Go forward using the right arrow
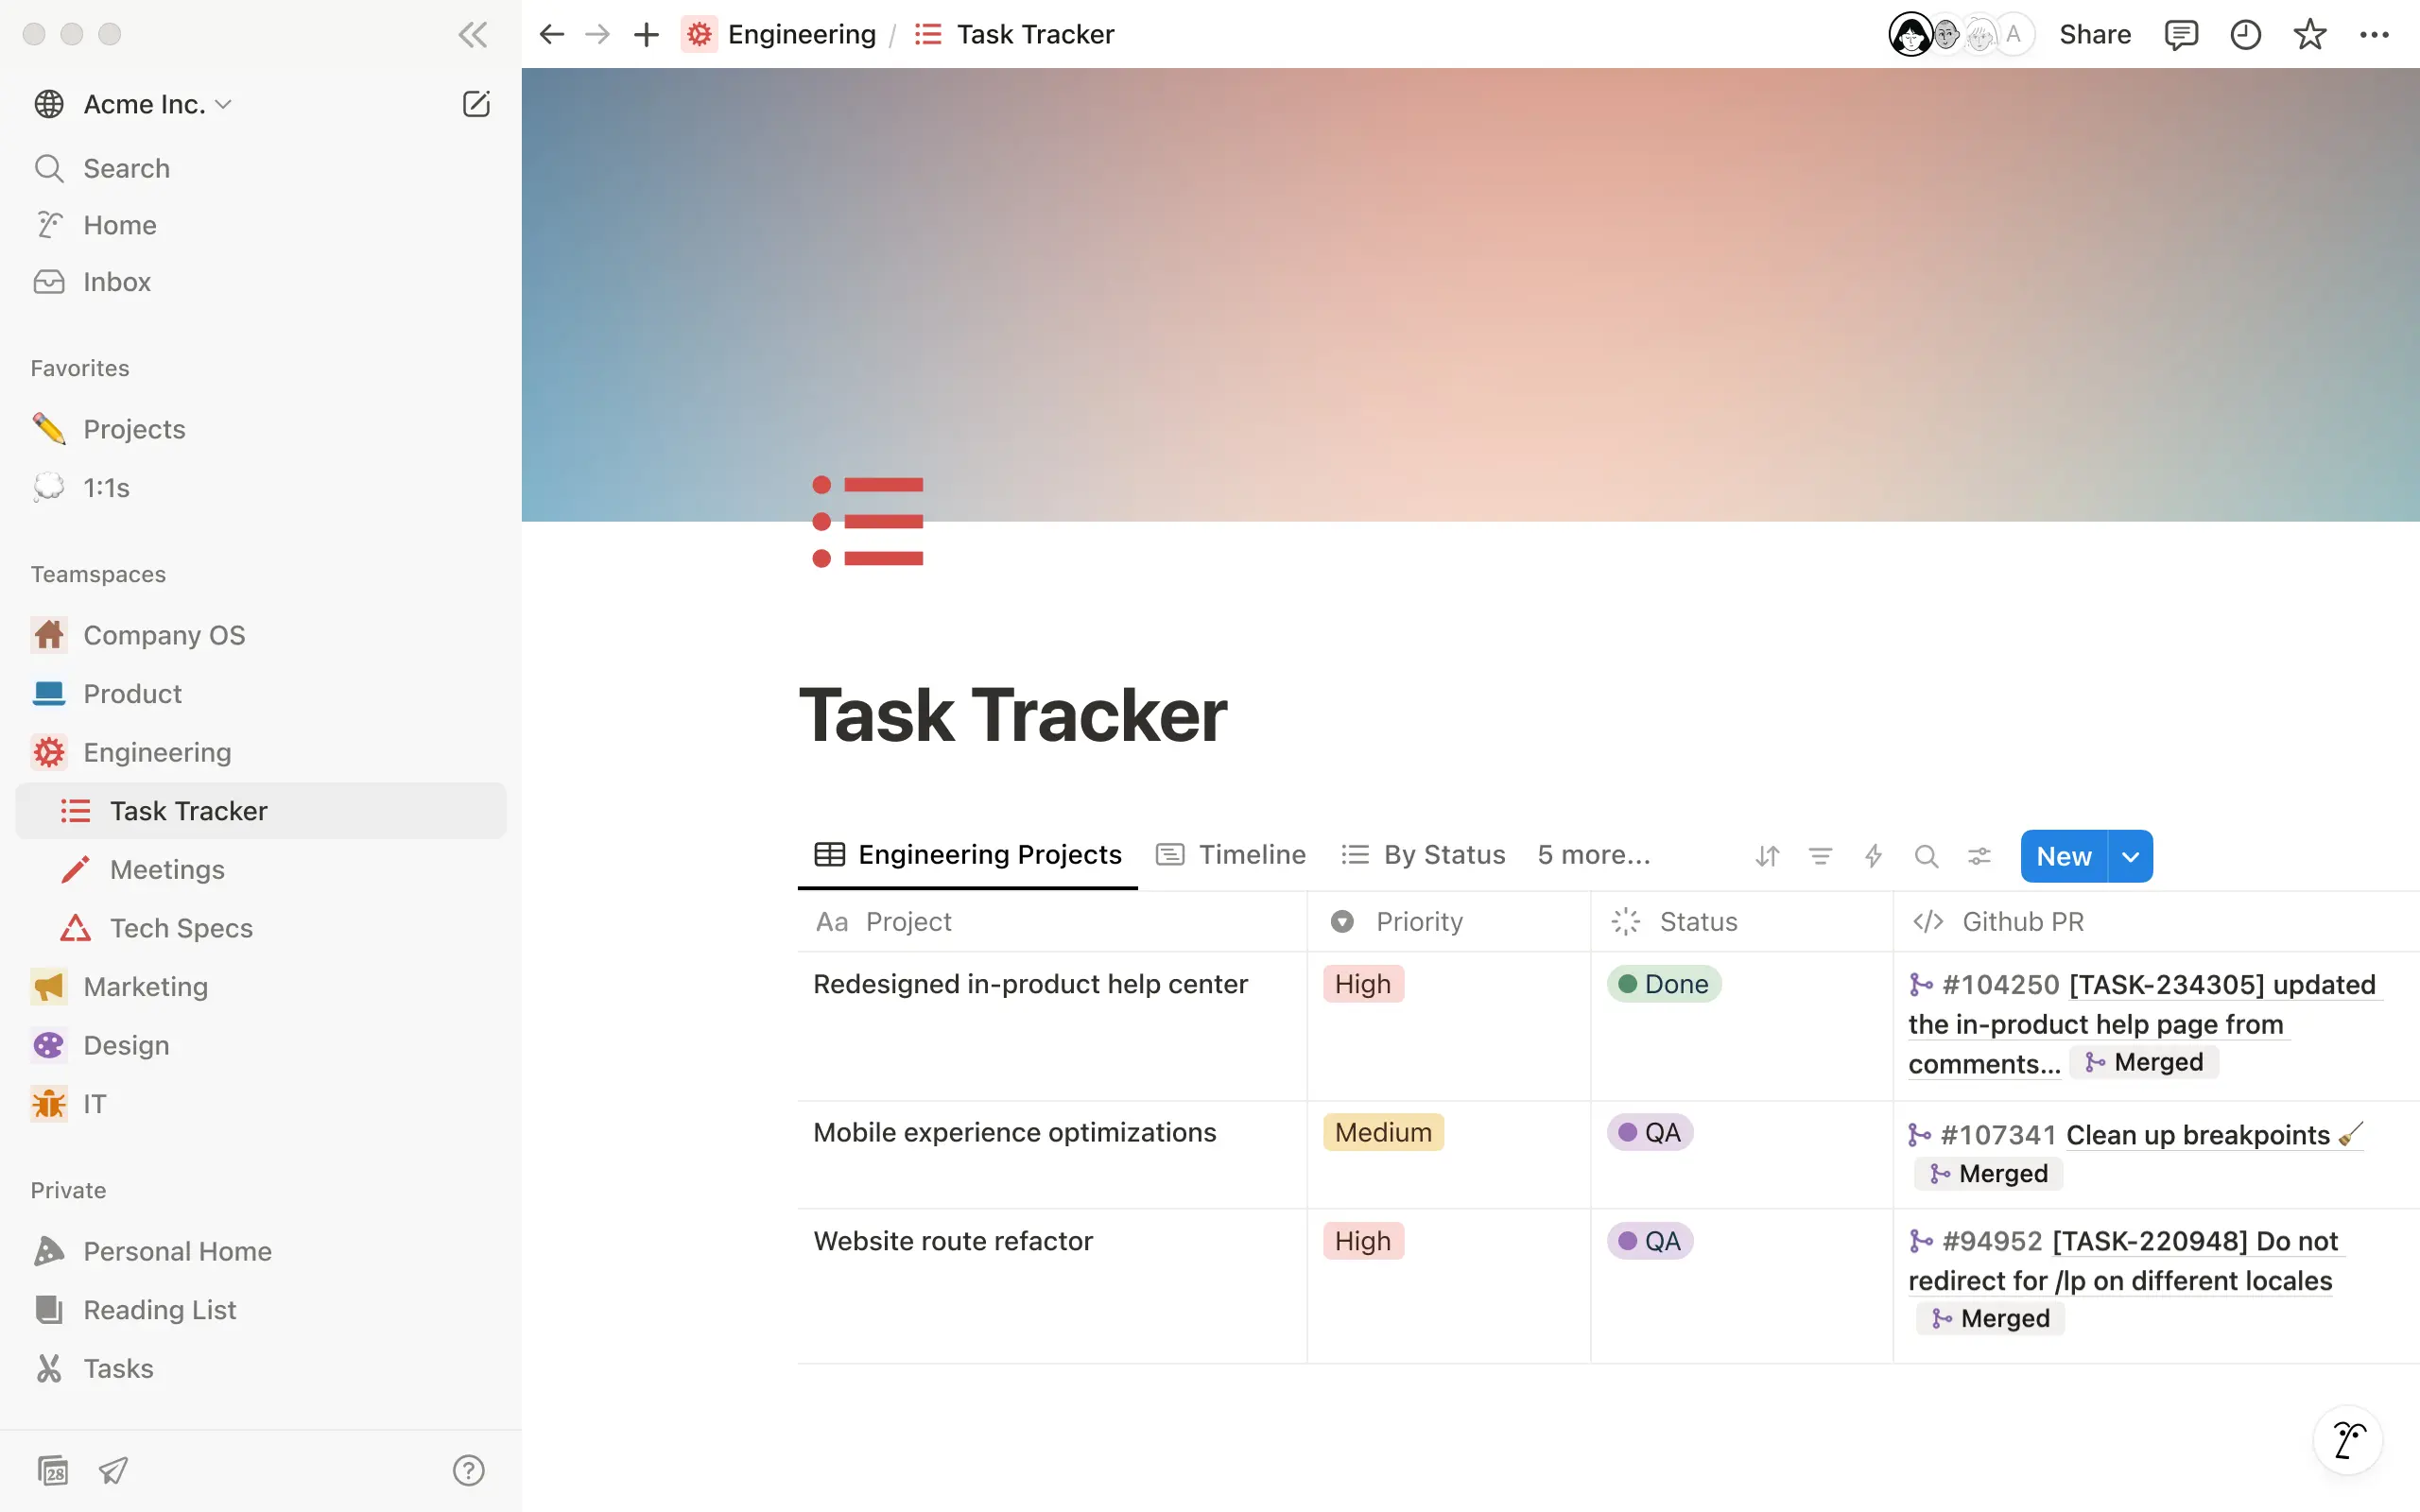 pyautogui.click(x=598, y=35)
